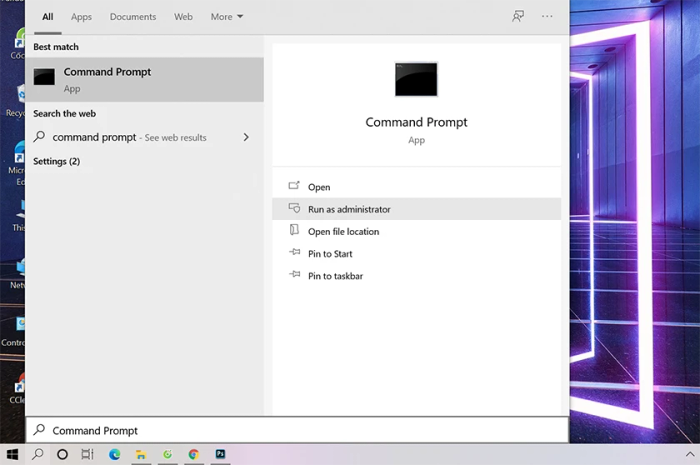
Task: Open the Documents search tab
Action: [x=133, y=17]
